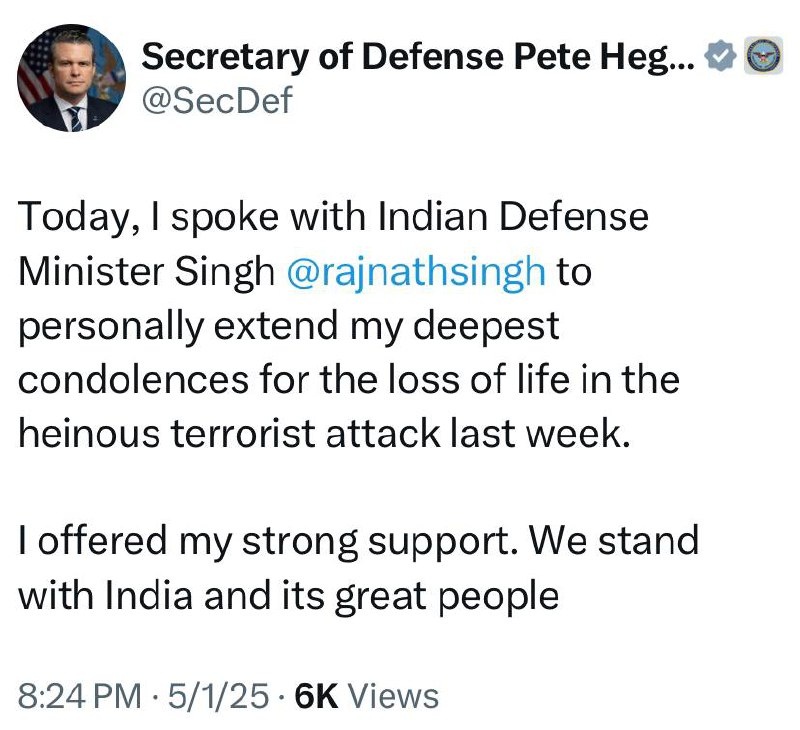Image resolution: width=800 pixels, height=730 pixels.
Task: Open the @rajnathsingh mention
Action: point(416,273)
